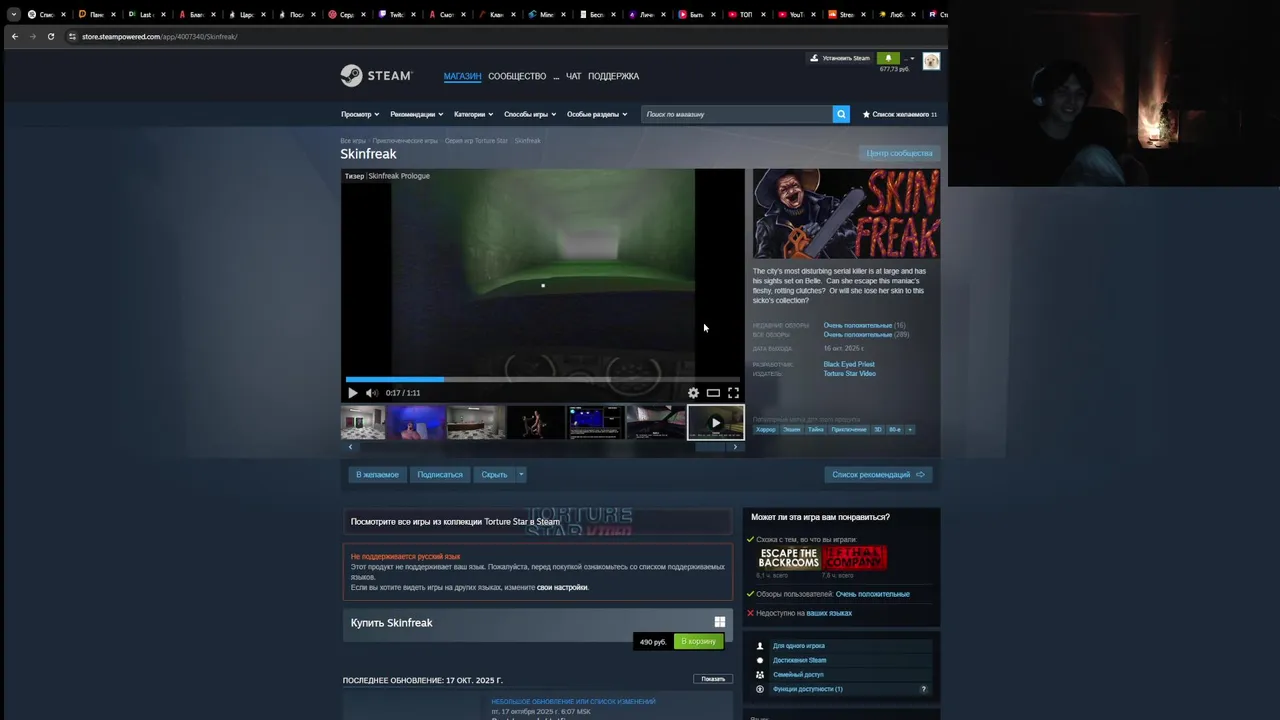
Task: Click the Хоррор tag
Action: click(x=765, y=429)
